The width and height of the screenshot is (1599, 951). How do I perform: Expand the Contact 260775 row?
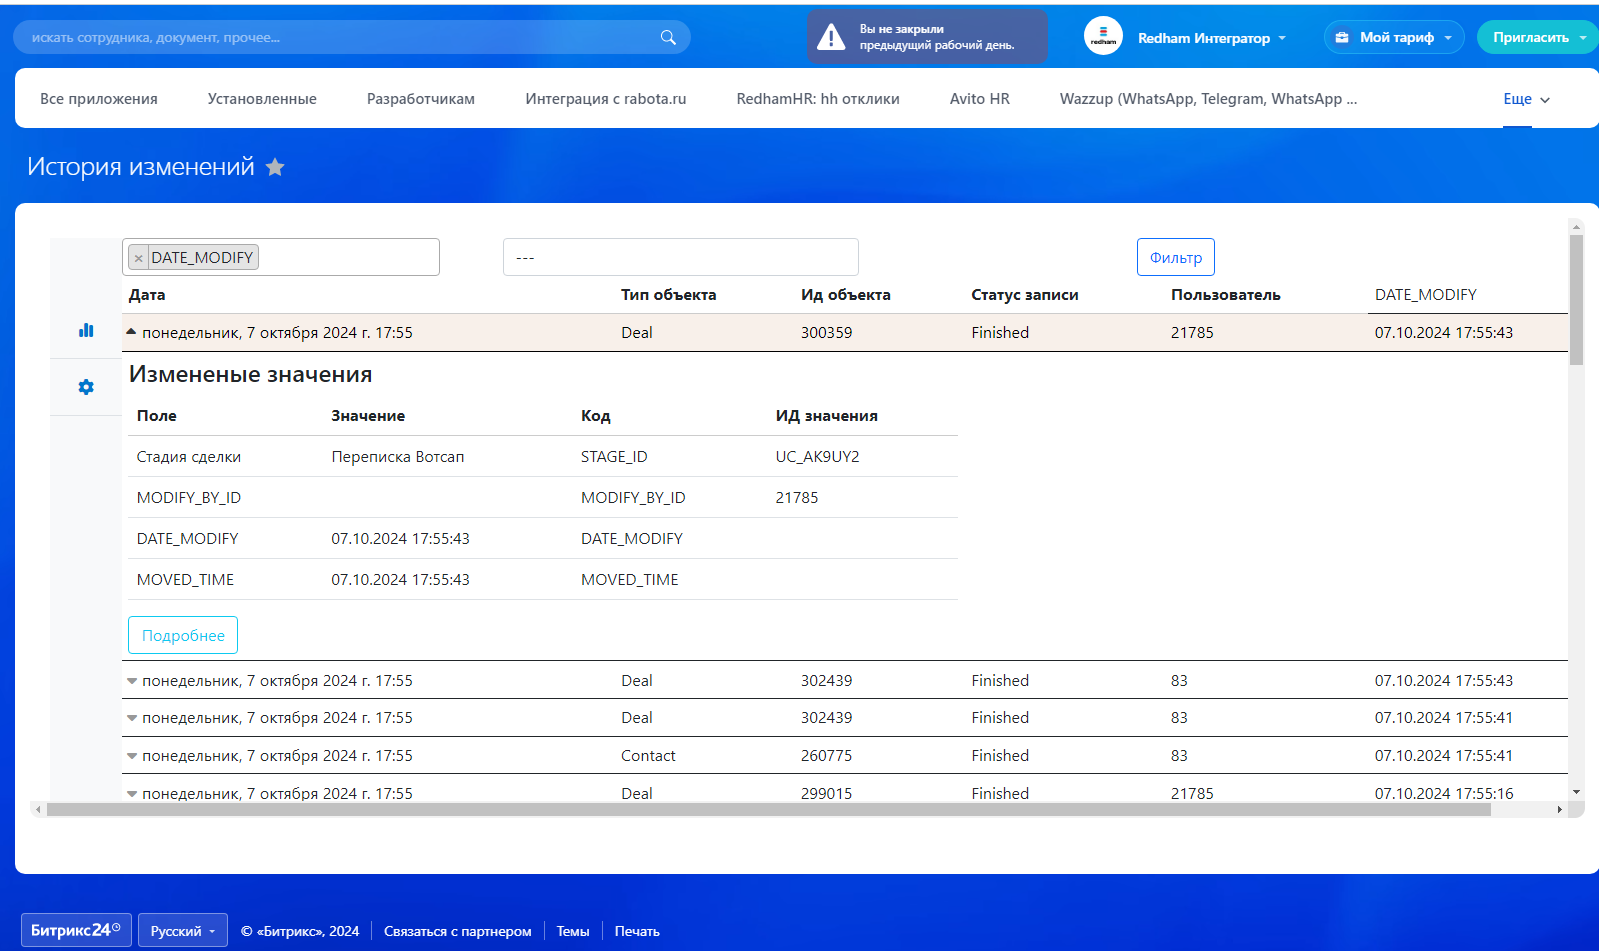(x=131, y=756)
